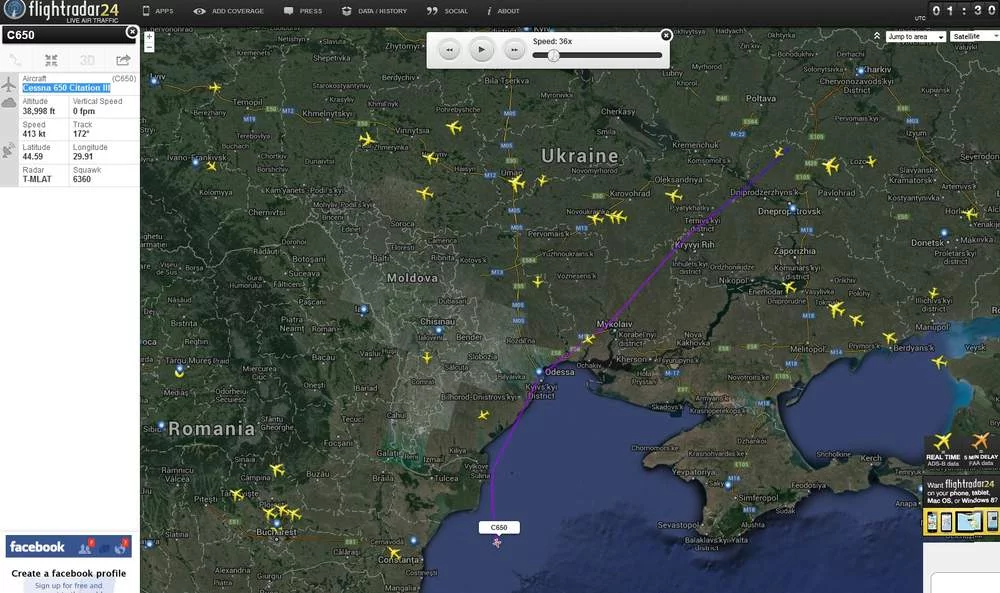1000x593 pixels.
Task: Open the Apps menu
Action: coord(158,11)
